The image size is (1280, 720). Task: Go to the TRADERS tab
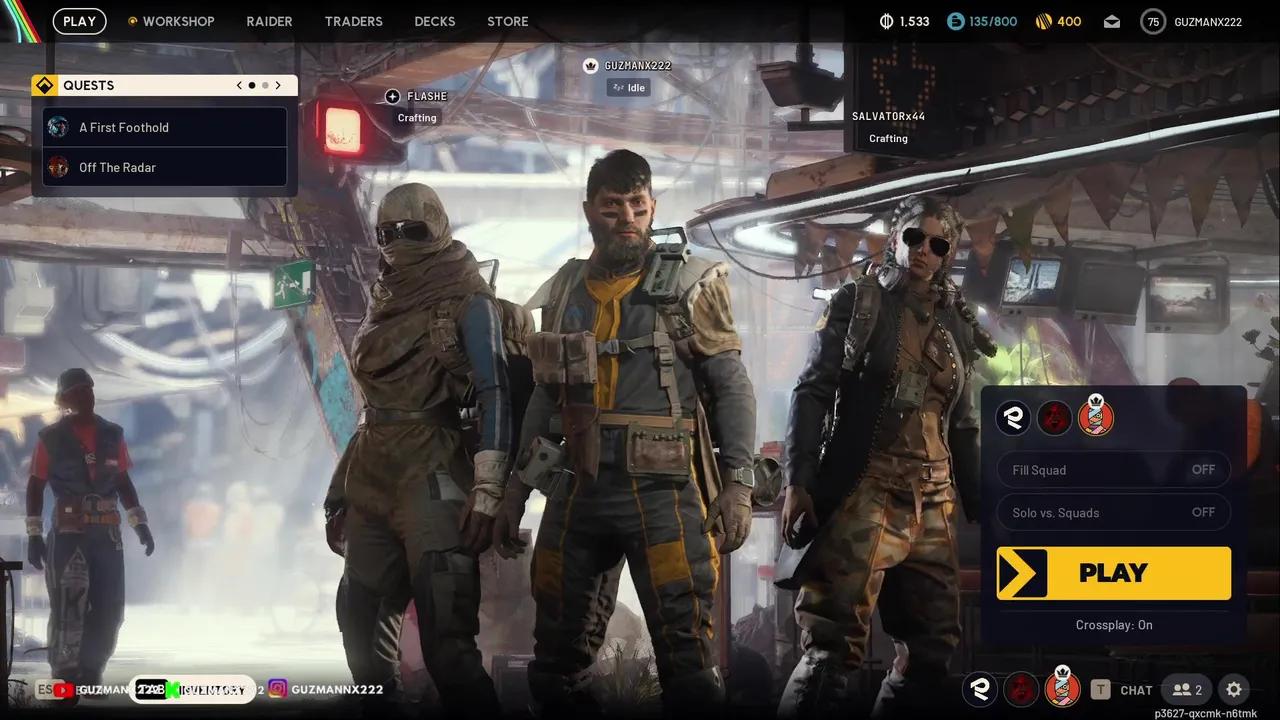point(354,21)
